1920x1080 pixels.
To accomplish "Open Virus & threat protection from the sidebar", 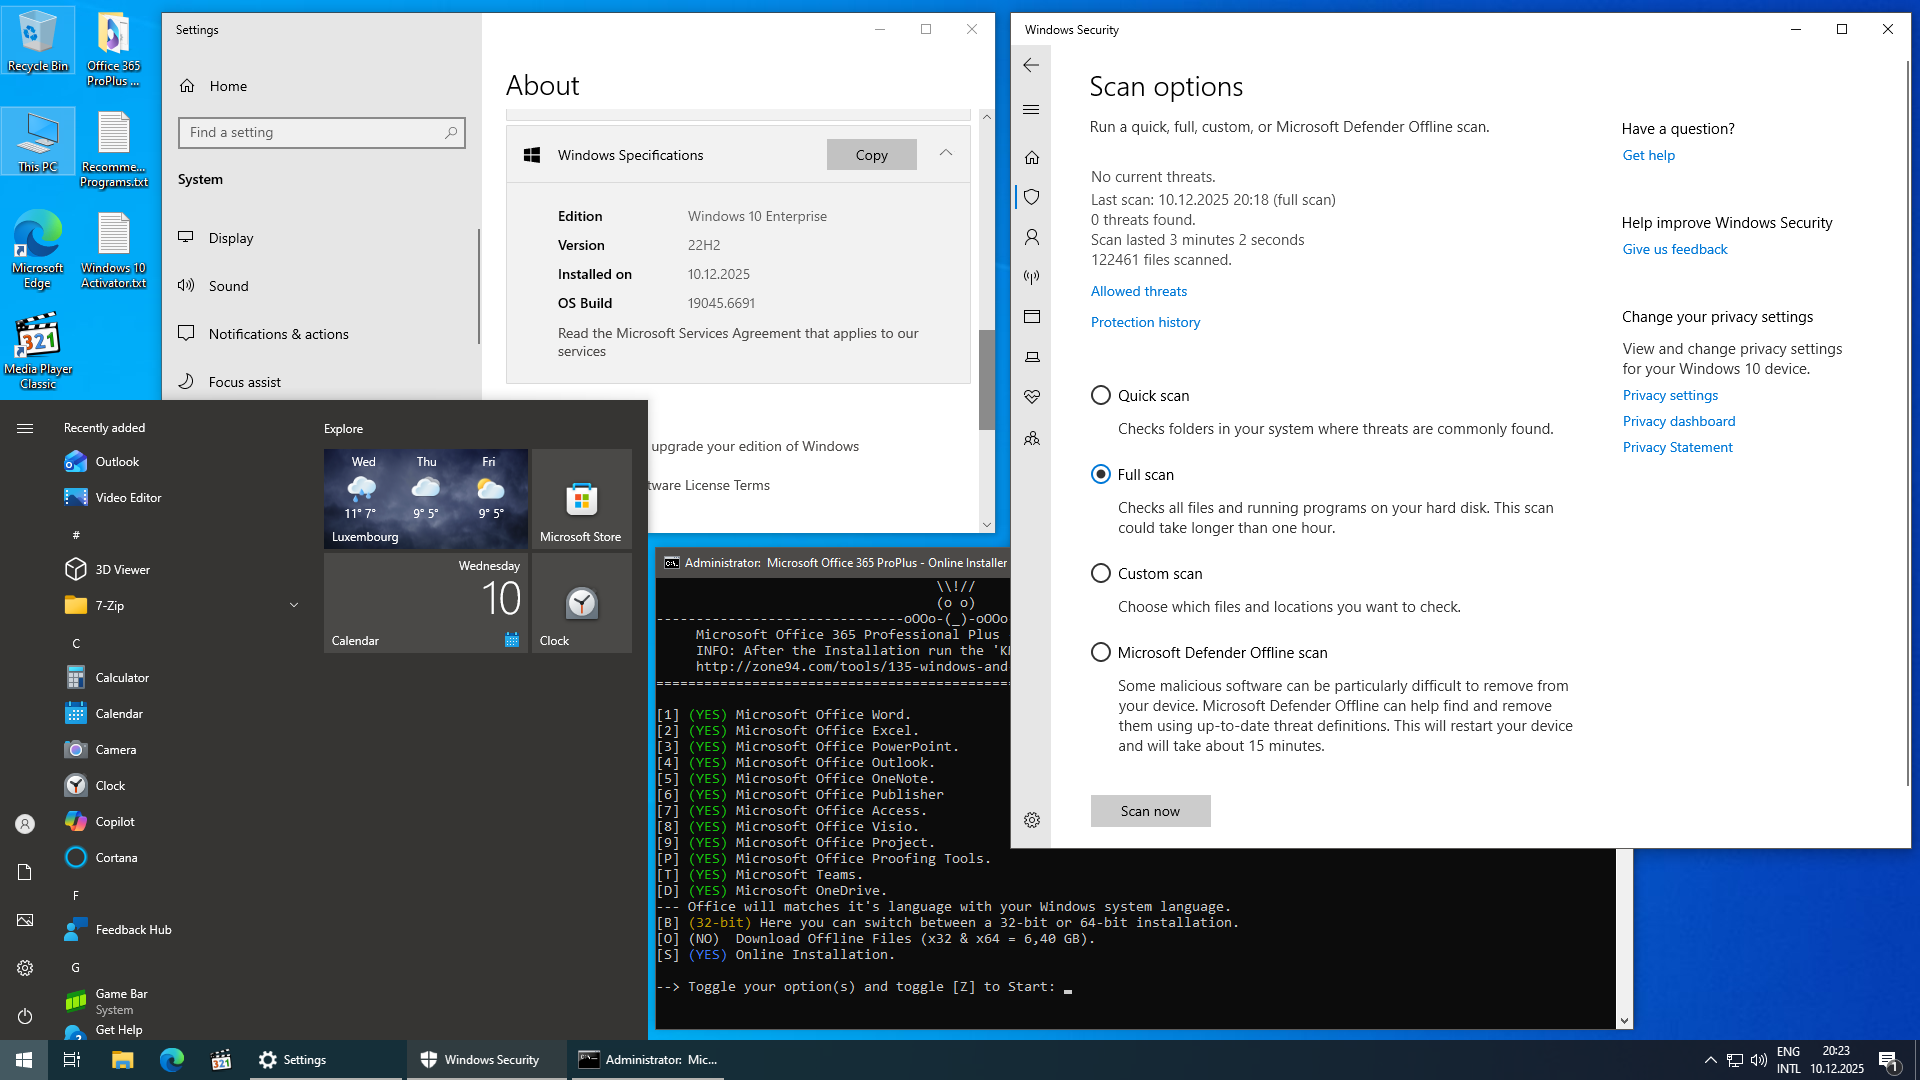I will coord(1032,197).
